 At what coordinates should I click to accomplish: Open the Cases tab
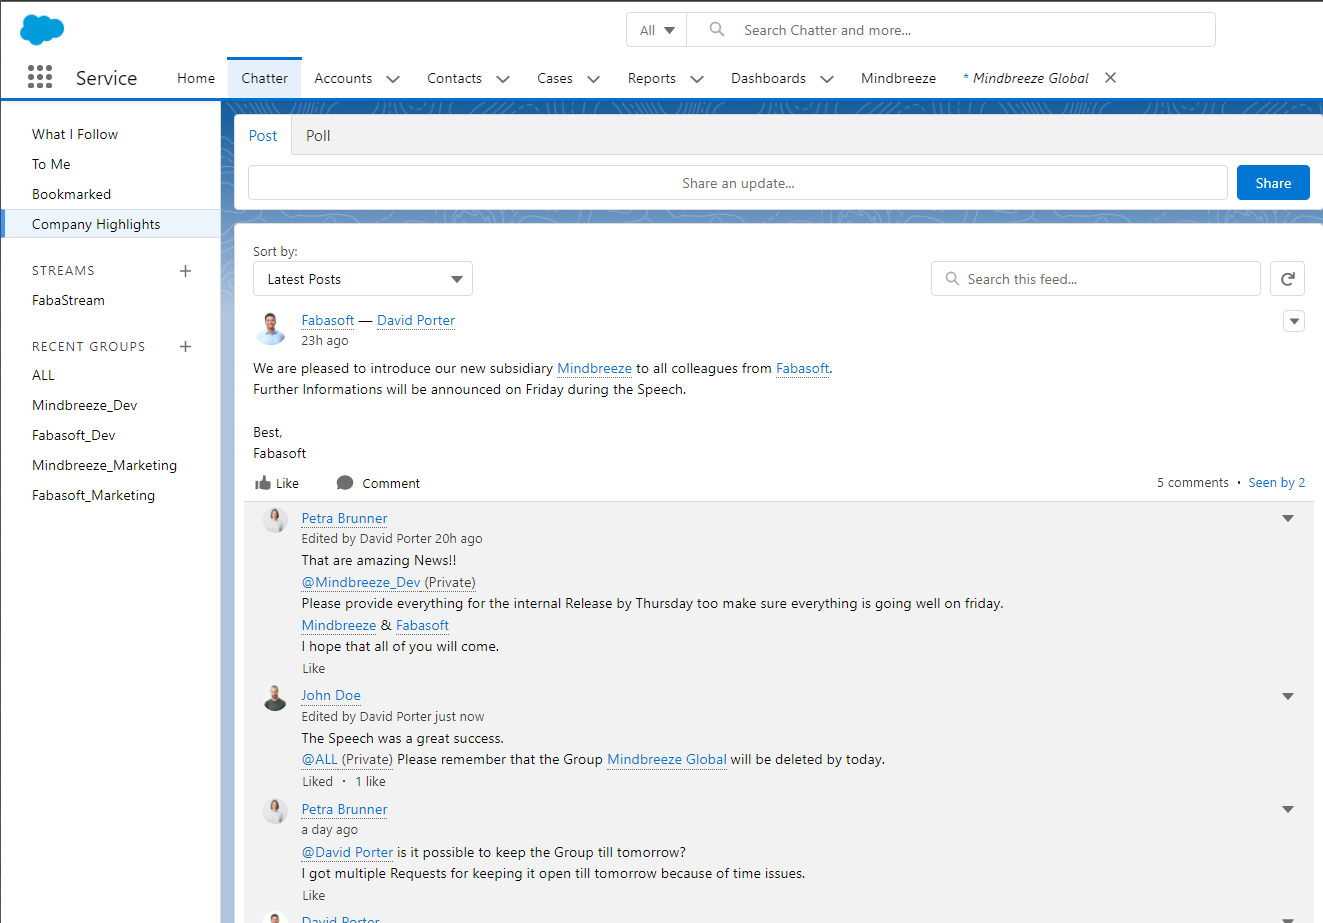point(555,78)
